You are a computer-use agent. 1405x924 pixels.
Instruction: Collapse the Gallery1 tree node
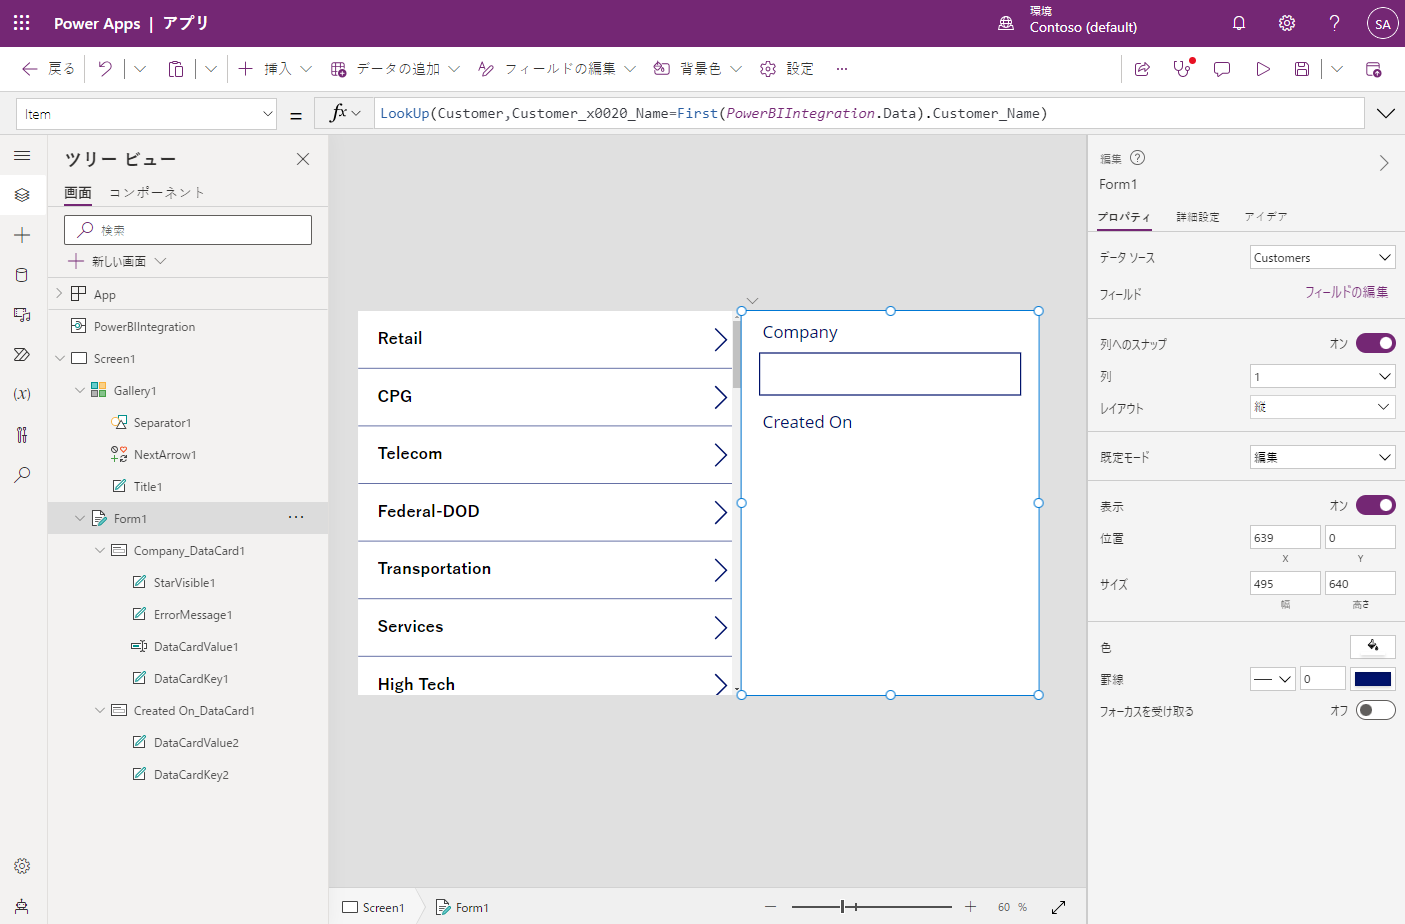tap(80, 390)
